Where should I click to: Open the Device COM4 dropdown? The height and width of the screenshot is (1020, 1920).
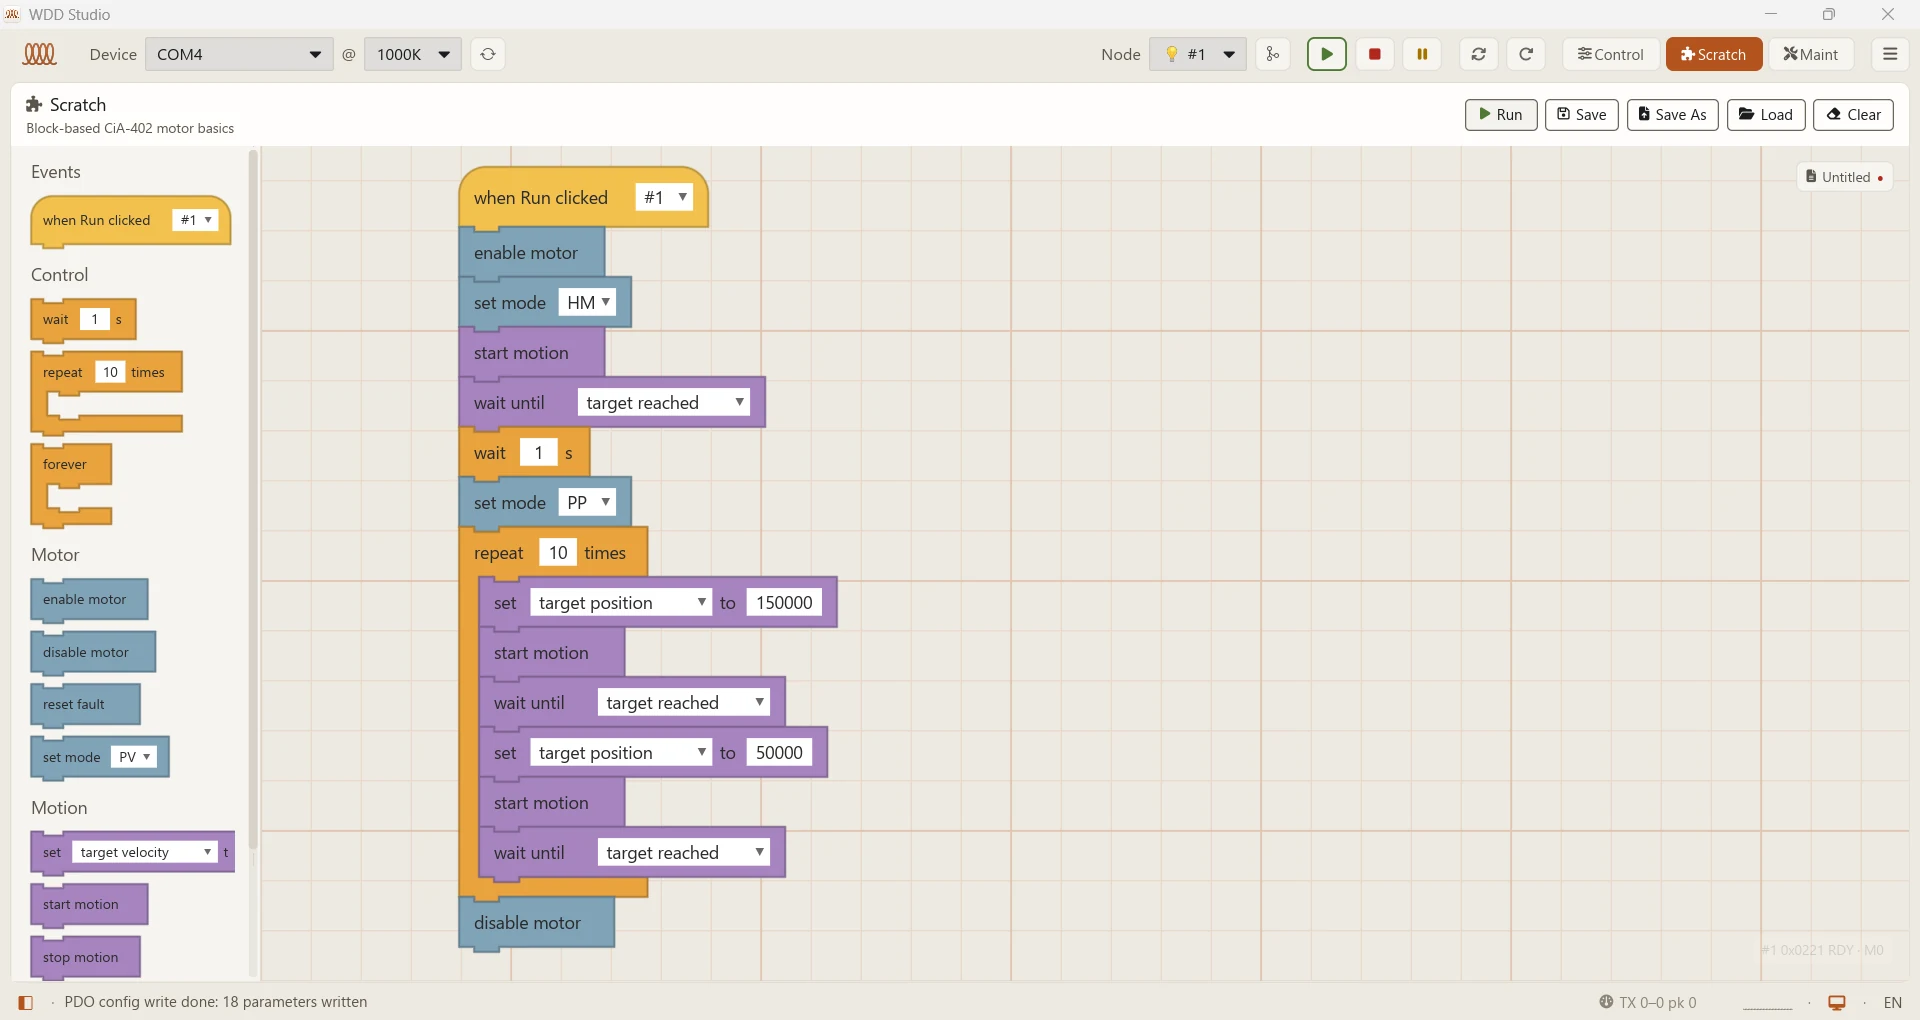click(x=239, y=54)
